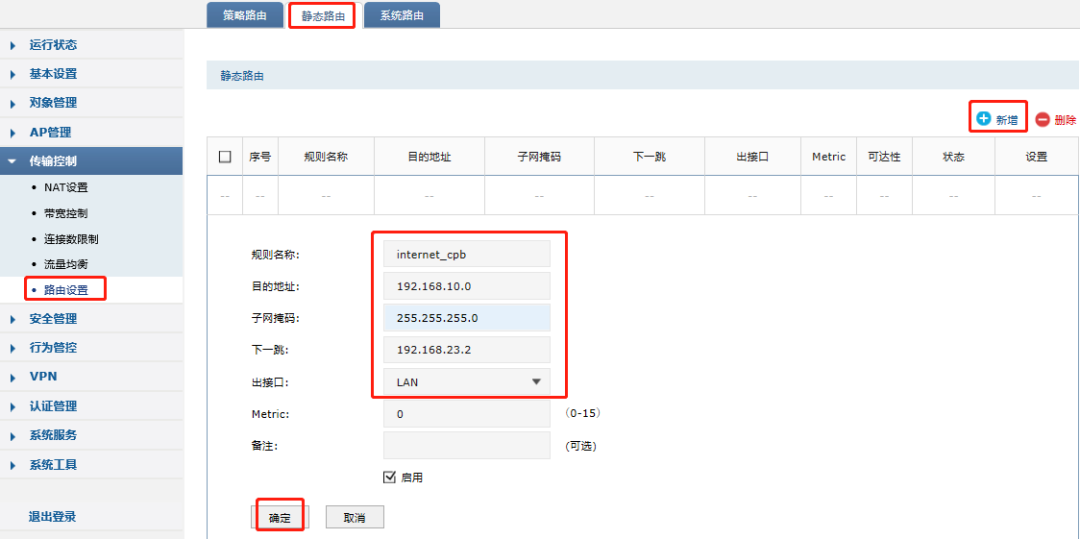This screenshot has height=539, width=1080.
Task: Open the 路由设置 submenu item
Action: tap(66, 290)
